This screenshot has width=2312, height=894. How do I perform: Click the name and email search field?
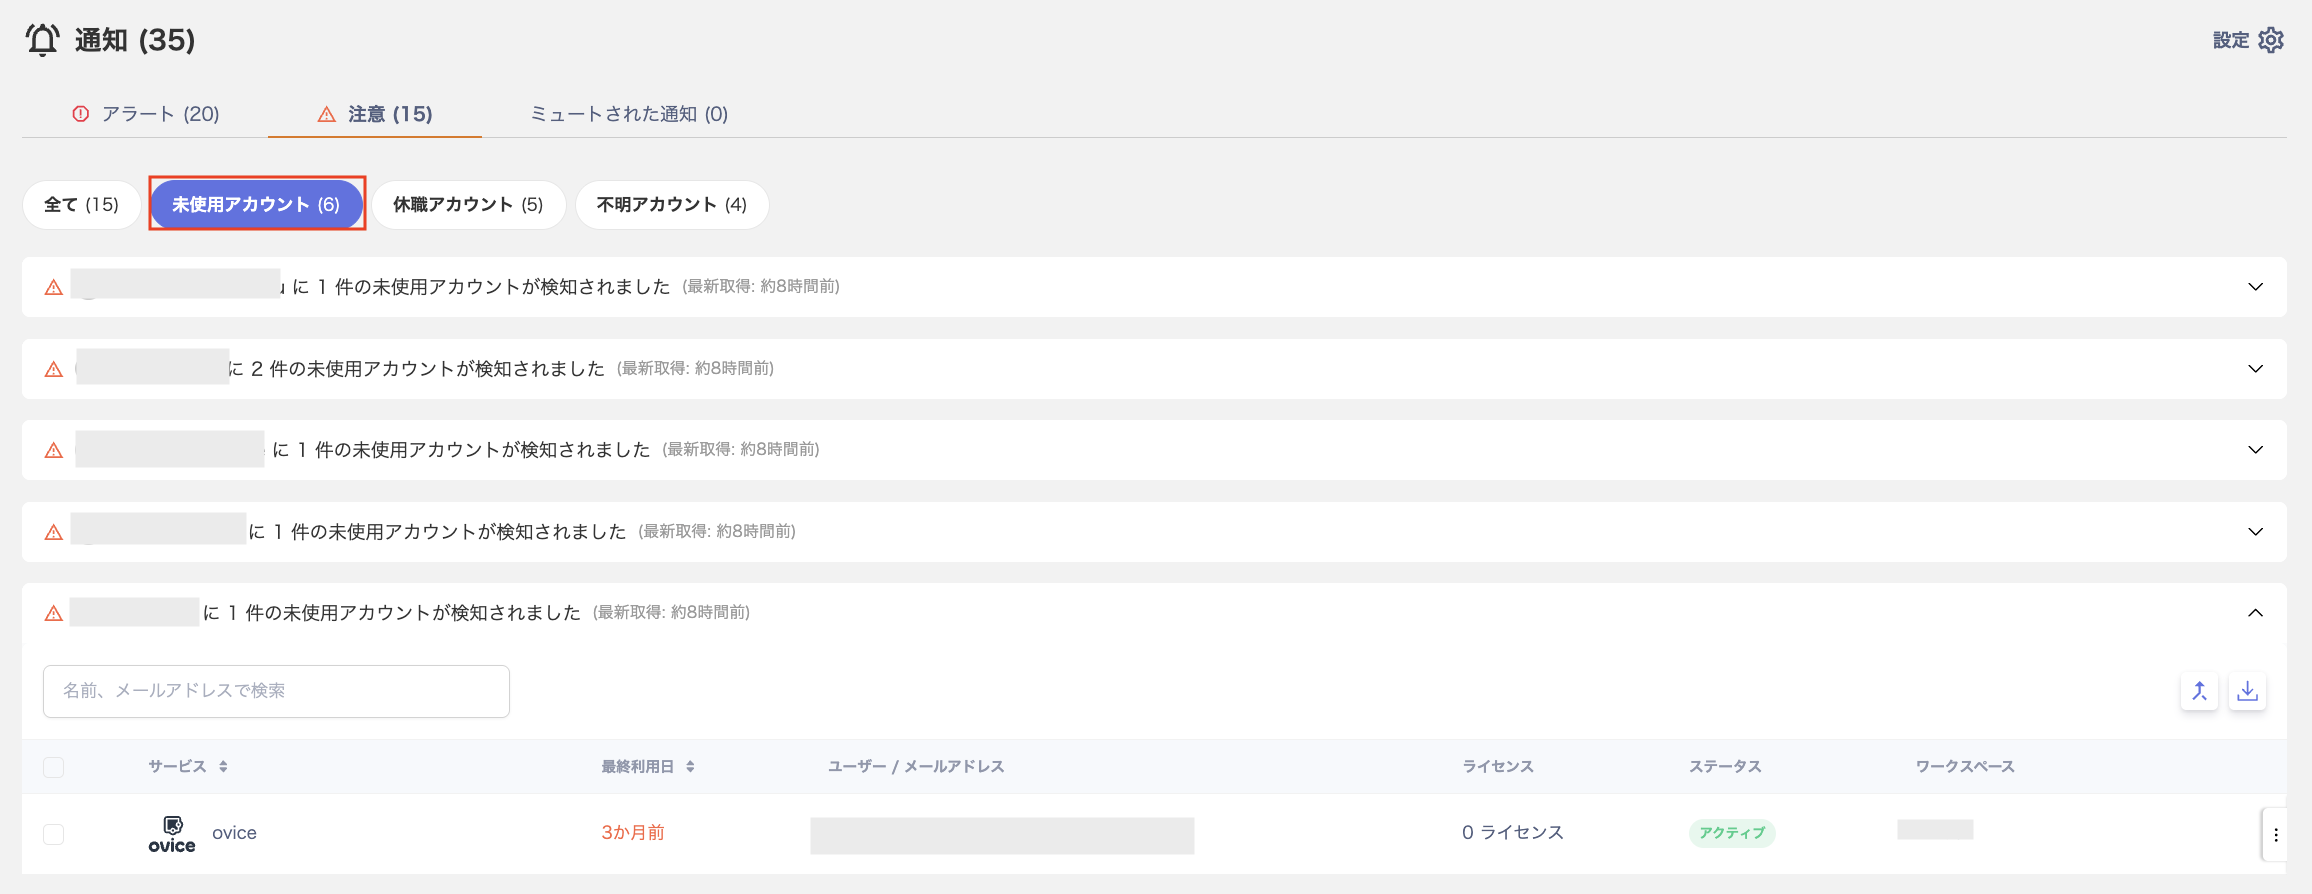[276, 691]
